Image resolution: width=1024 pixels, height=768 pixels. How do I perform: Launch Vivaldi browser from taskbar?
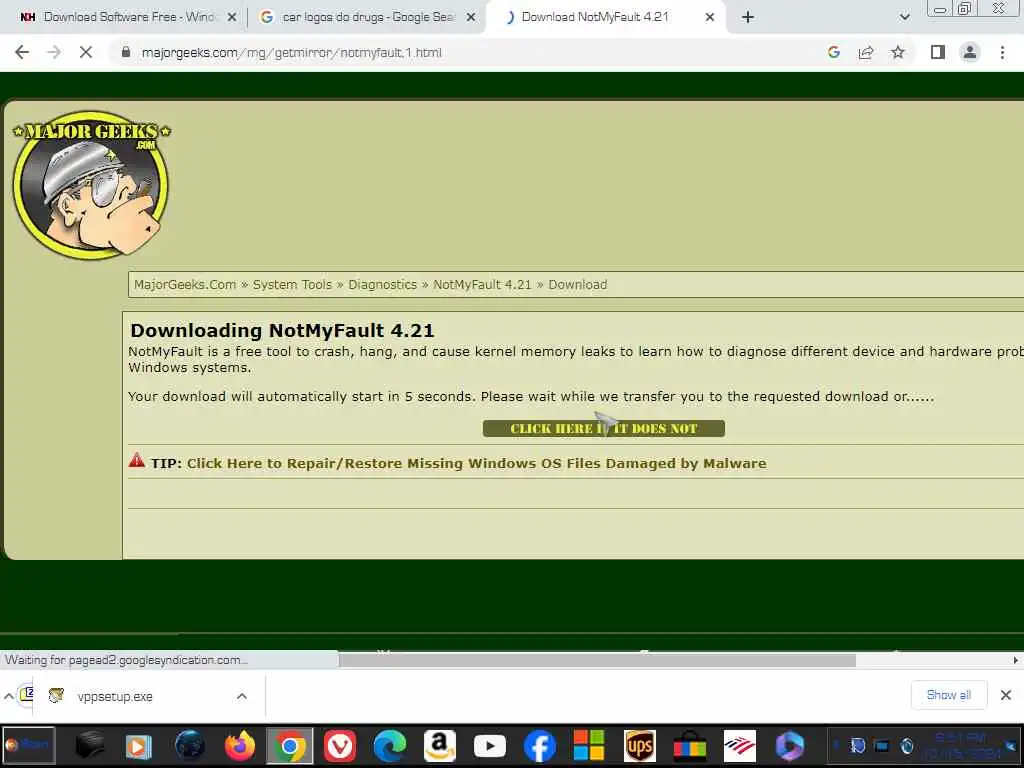point(340,745)
